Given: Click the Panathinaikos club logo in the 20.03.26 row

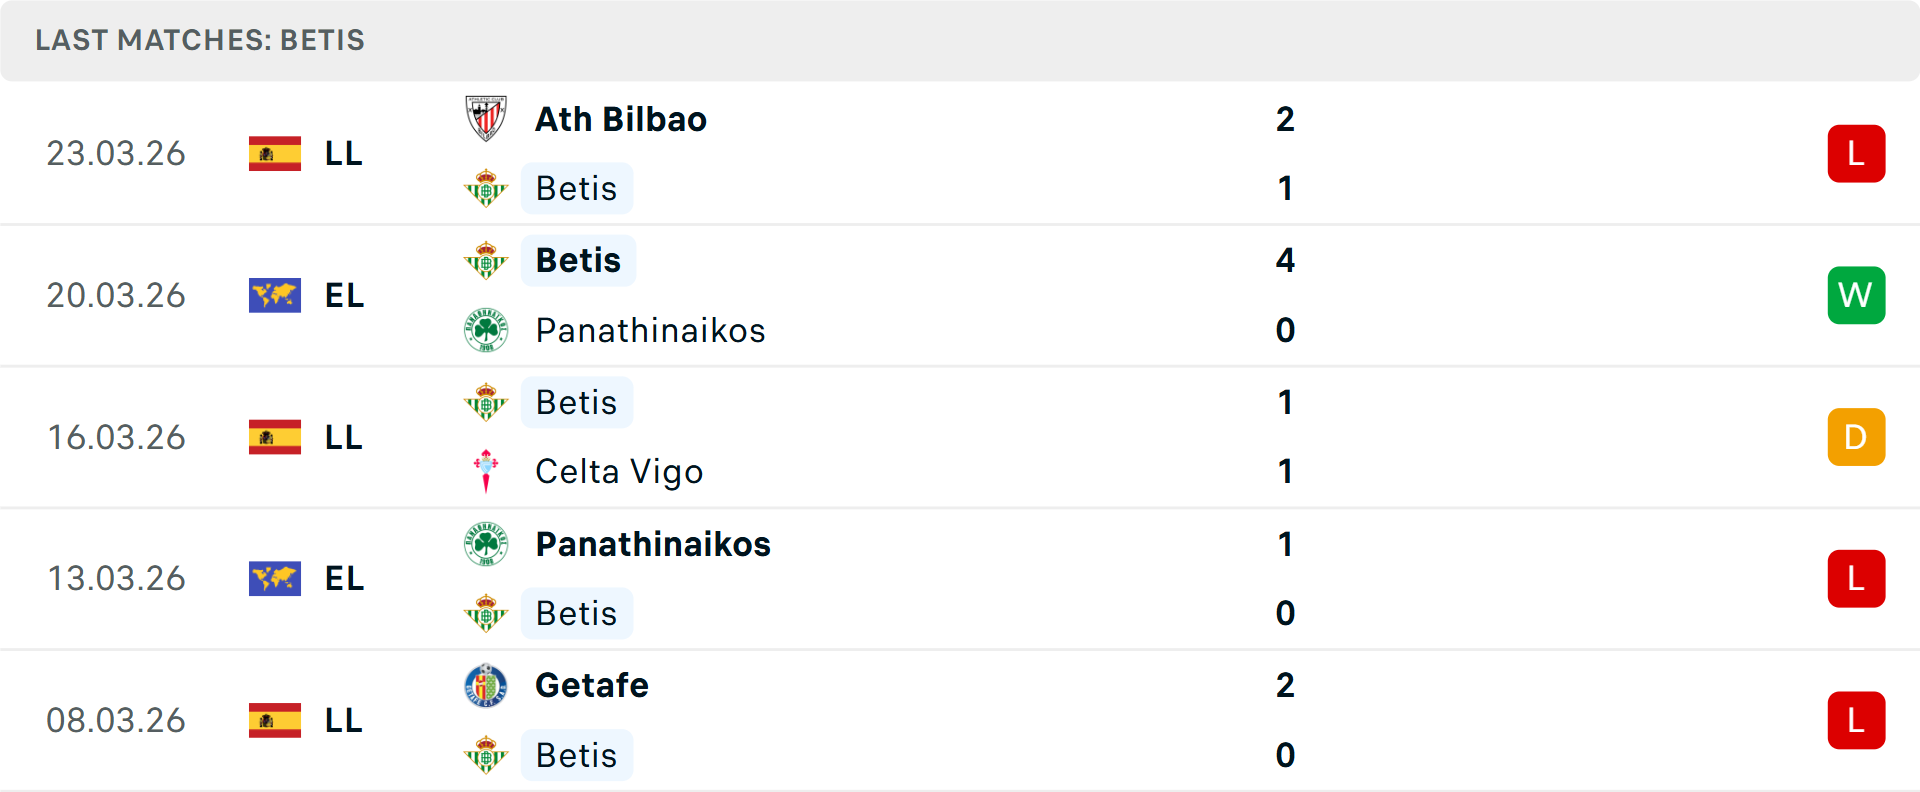Looking at the screenshot, I should [486, 330].
